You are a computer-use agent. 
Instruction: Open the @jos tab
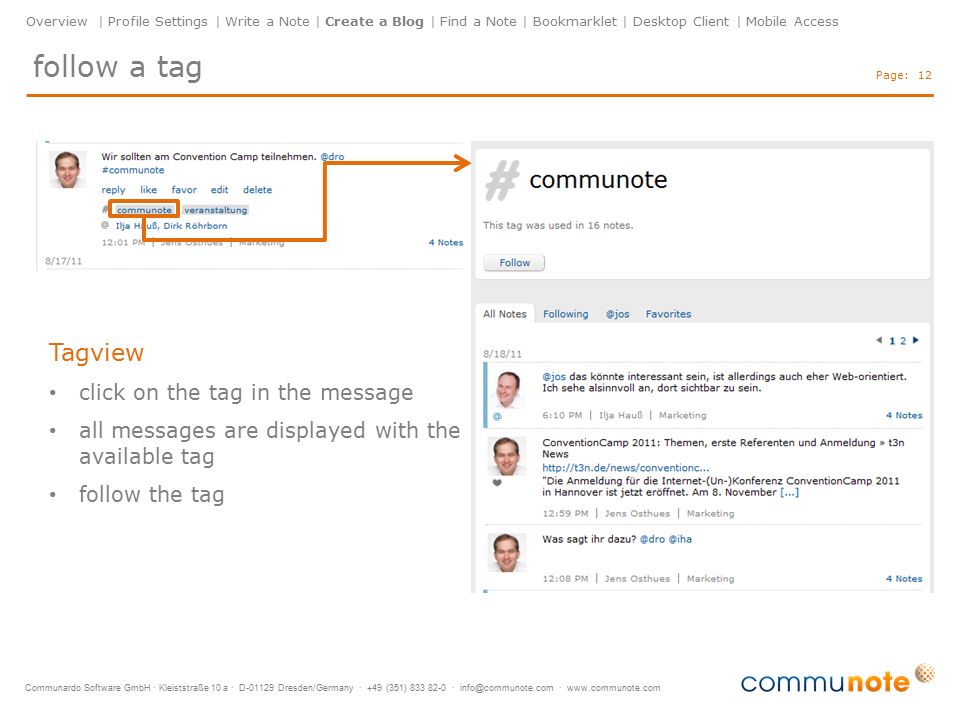[617, 314]
